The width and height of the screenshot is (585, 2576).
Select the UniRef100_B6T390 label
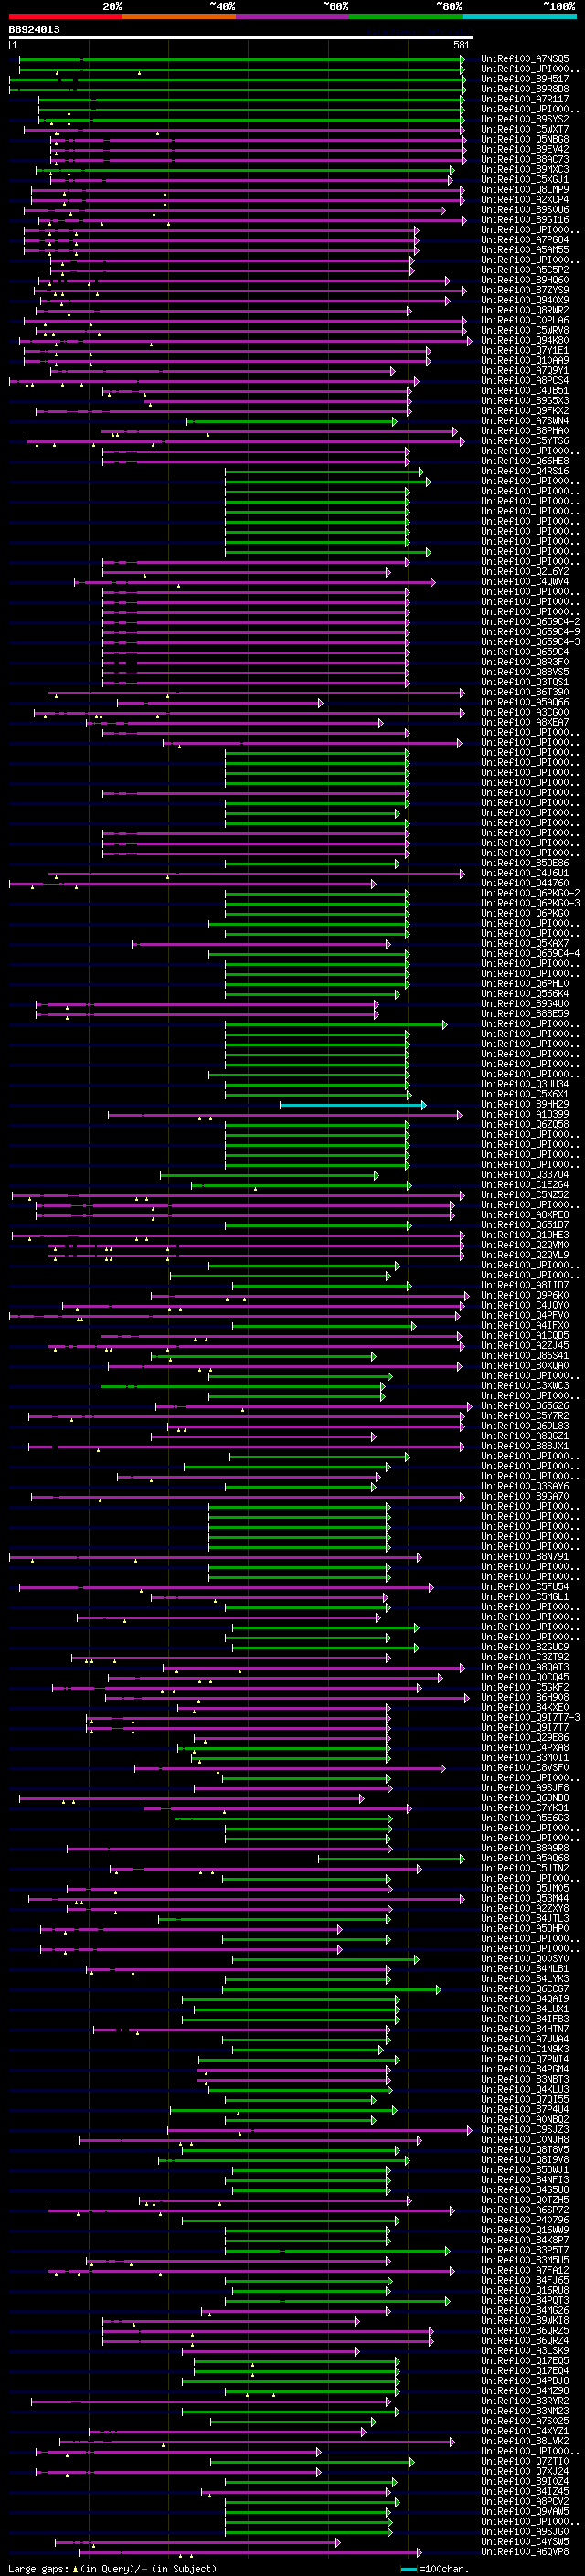[x=525, y=692]
